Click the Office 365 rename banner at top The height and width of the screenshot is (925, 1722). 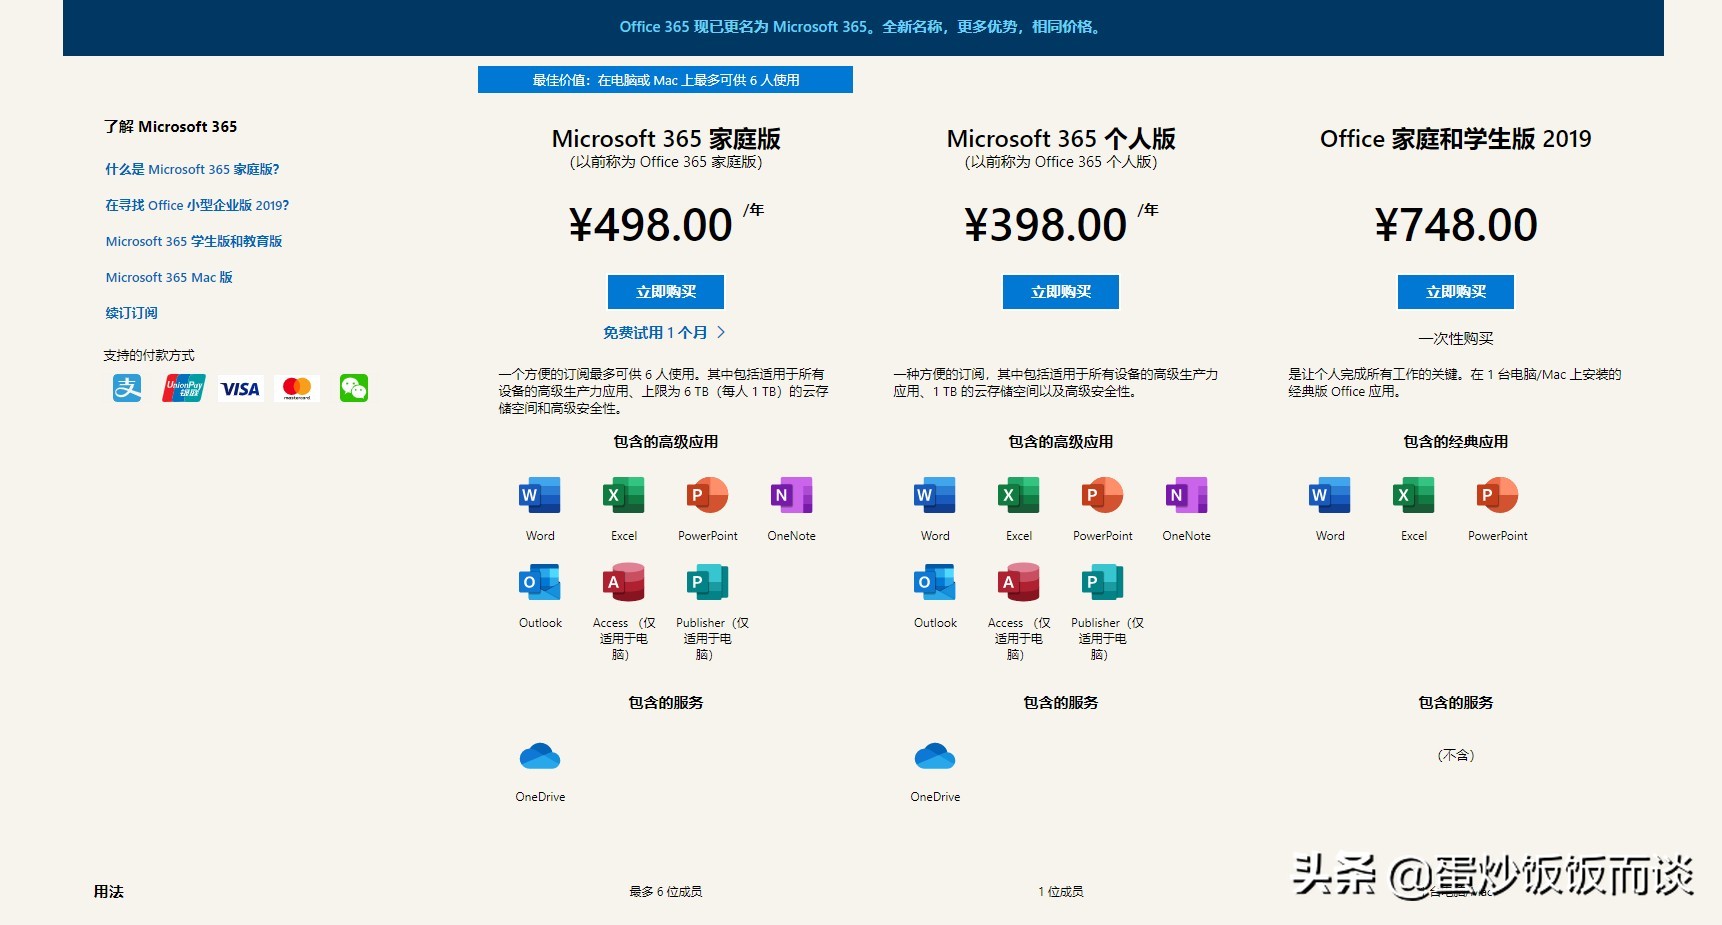point(861,27)
